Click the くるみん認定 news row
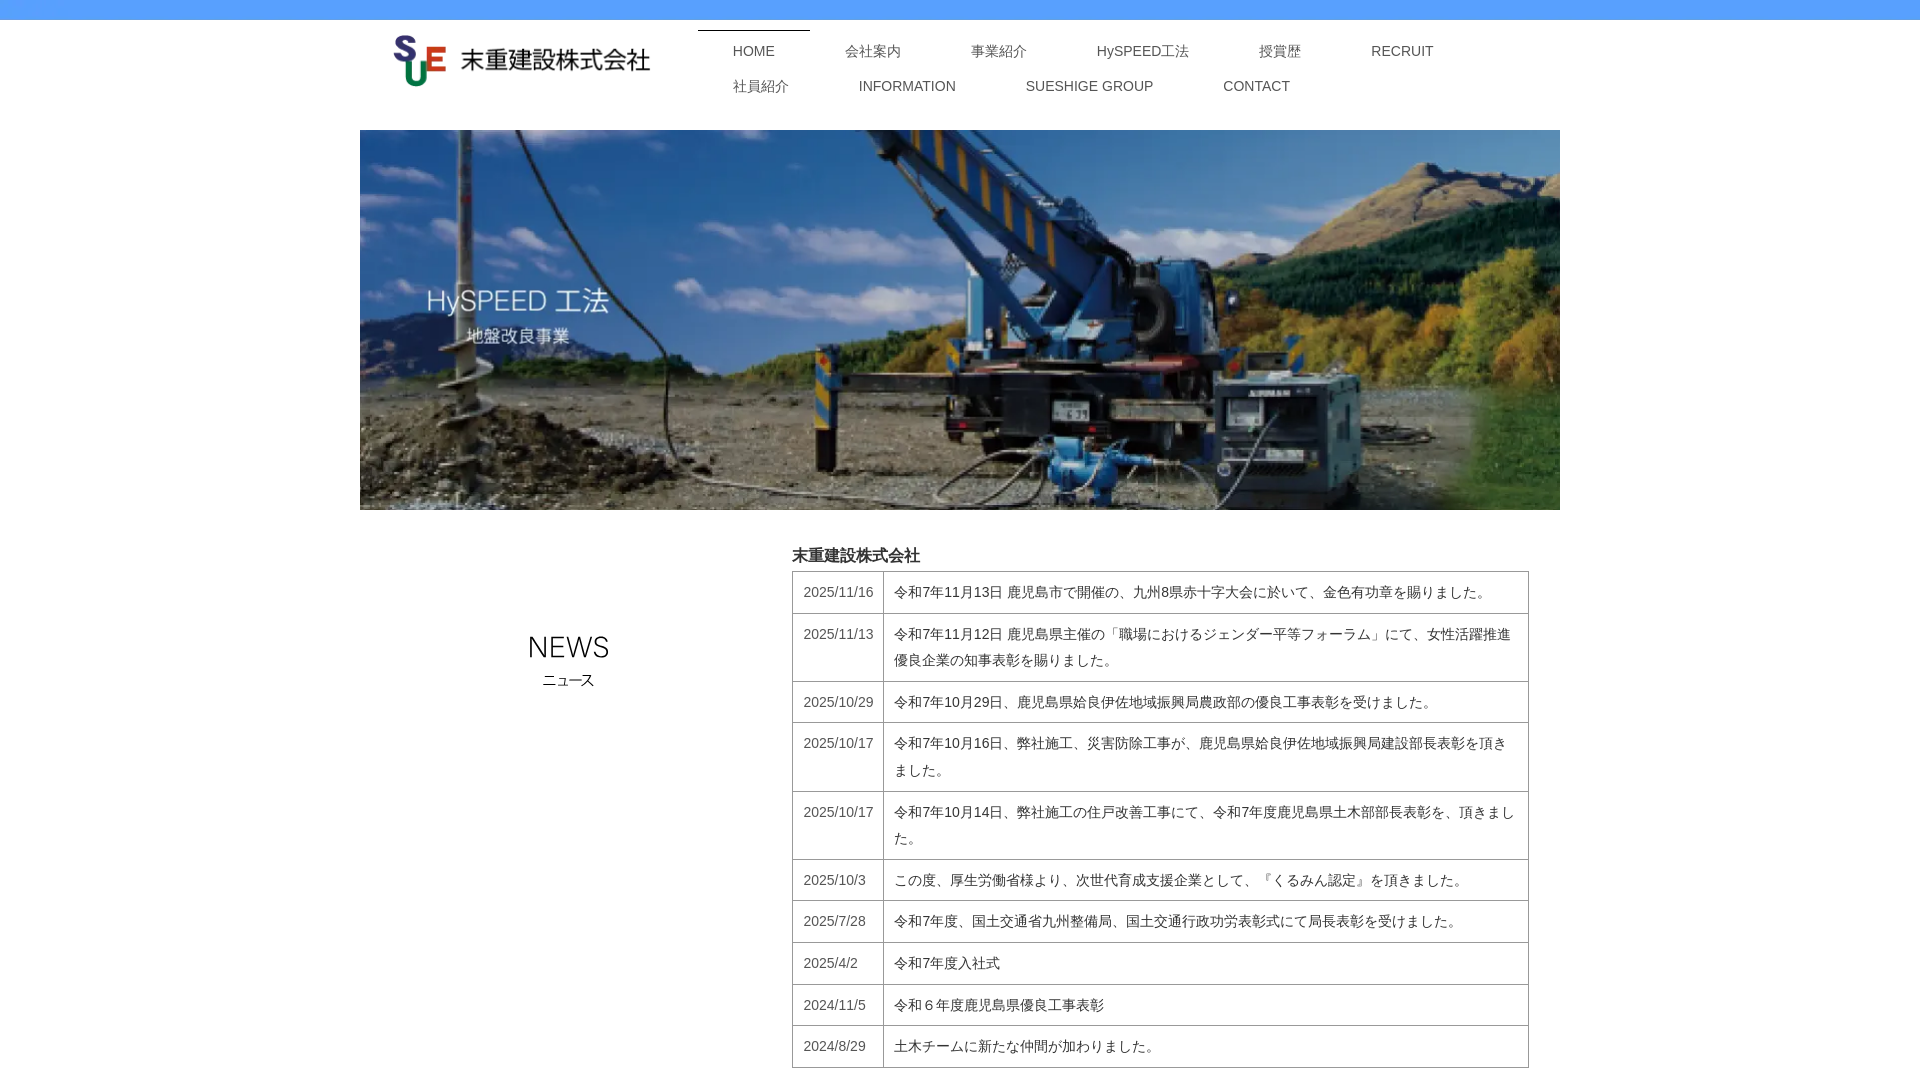1920x1080 pixels. tap(1158, 880)
